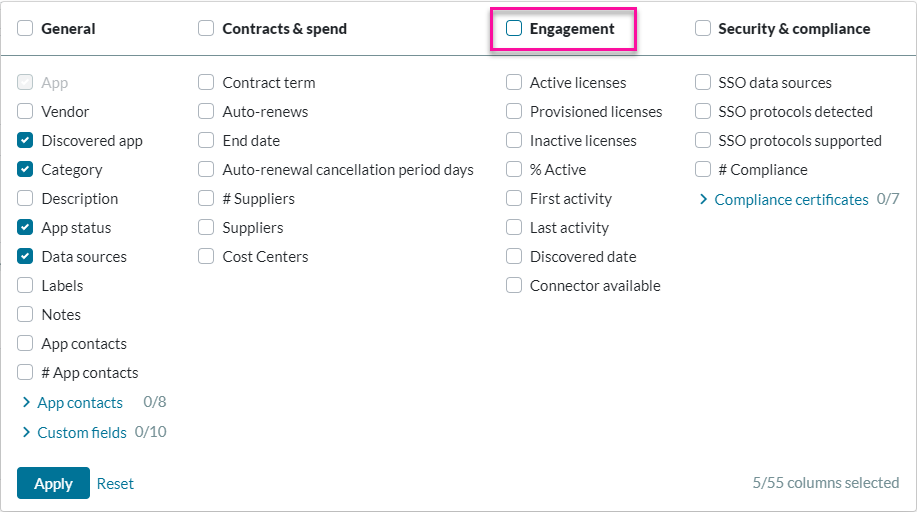Image resolution: width=917 pixels, height=512 pixels.
Task: Enable SSO data sources column
Action: point(703,83)
